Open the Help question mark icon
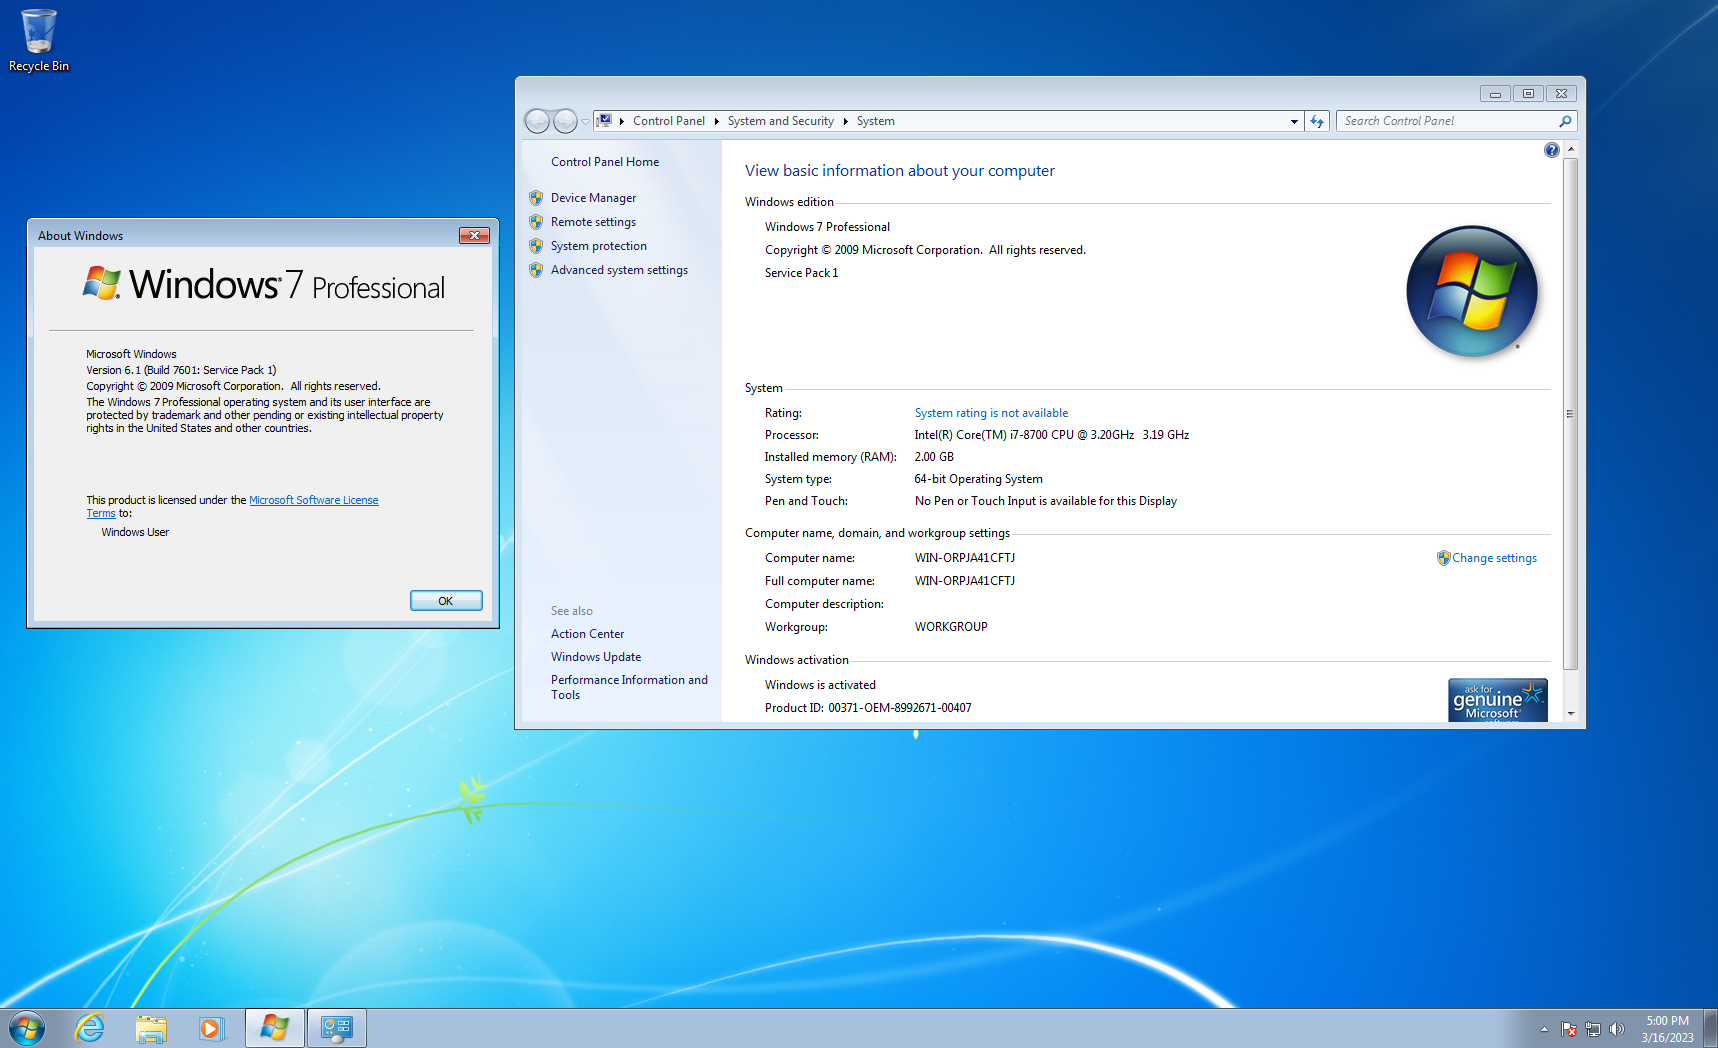The image size is (1718, 1048). [1551, 150]
